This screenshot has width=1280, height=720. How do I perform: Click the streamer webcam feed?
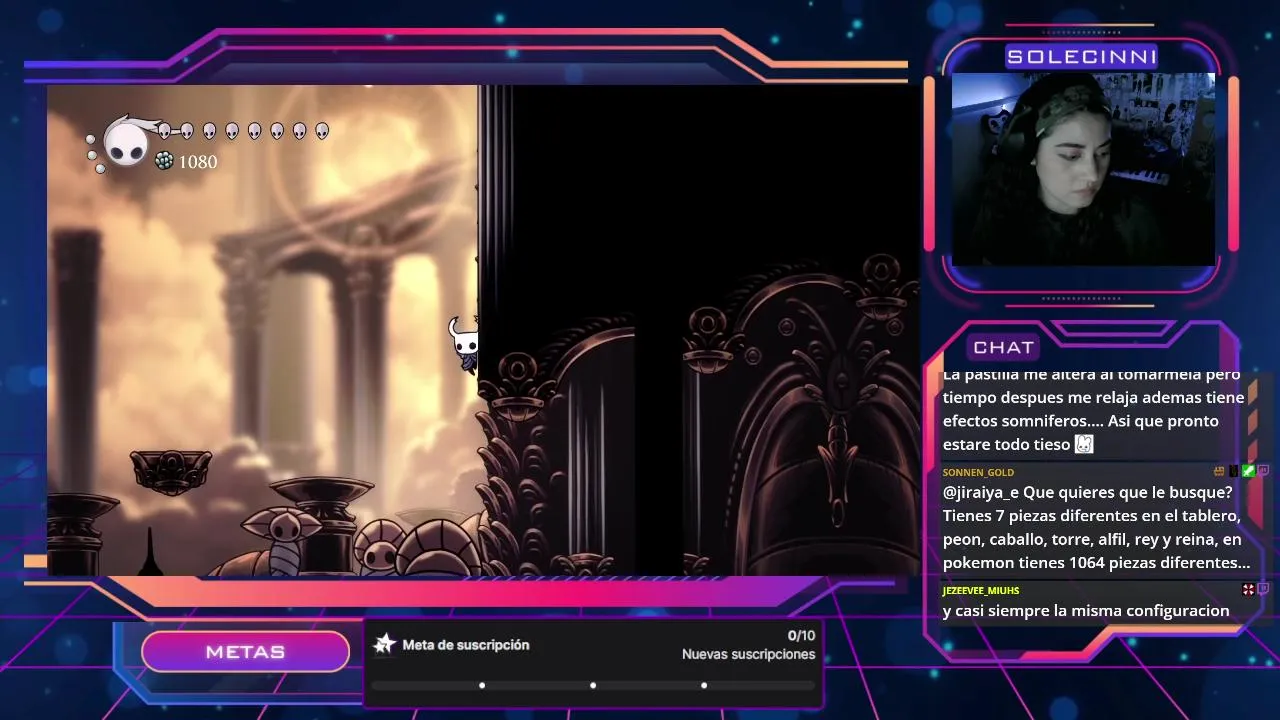tap(1083, 169)
